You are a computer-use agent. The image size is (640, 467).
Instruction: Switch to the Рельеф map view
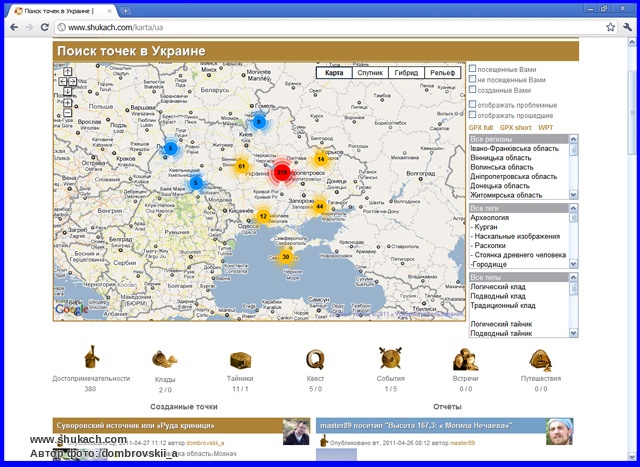point(442,73)
